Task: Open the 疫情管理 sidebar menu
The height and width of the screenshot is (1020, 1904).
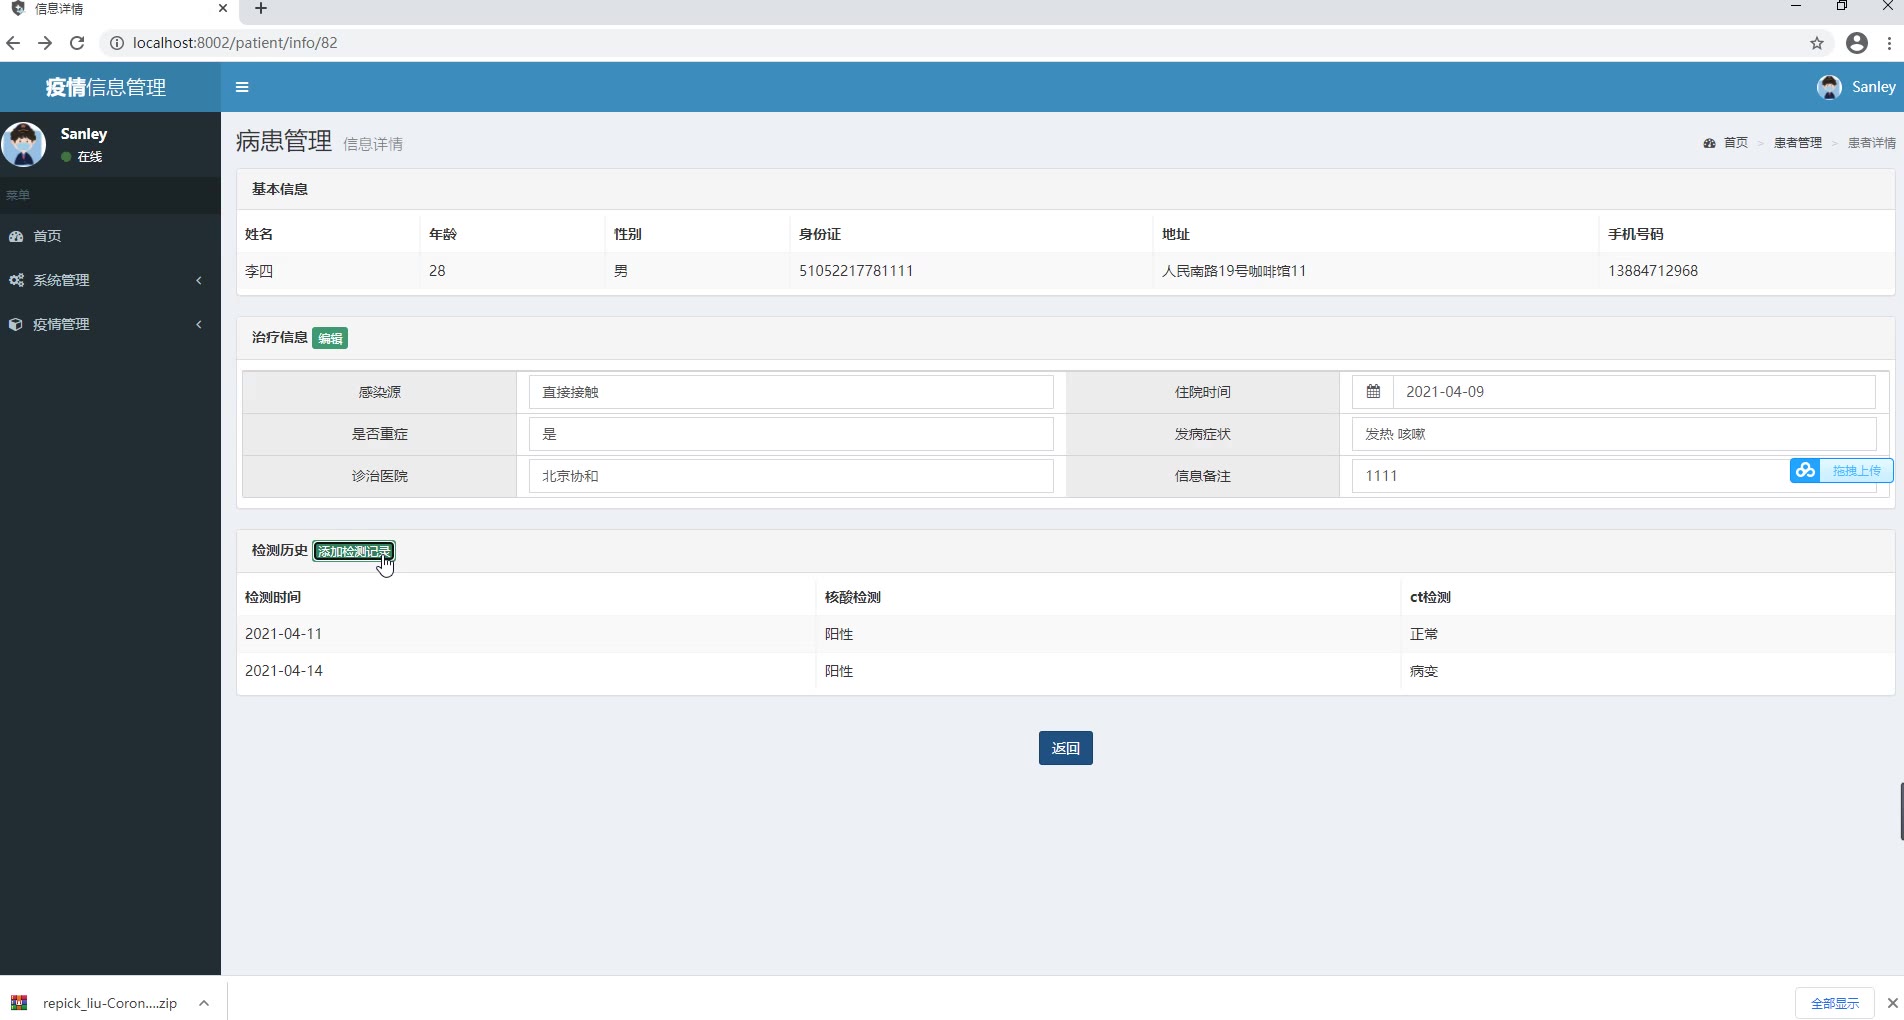Action: (110, 324)
